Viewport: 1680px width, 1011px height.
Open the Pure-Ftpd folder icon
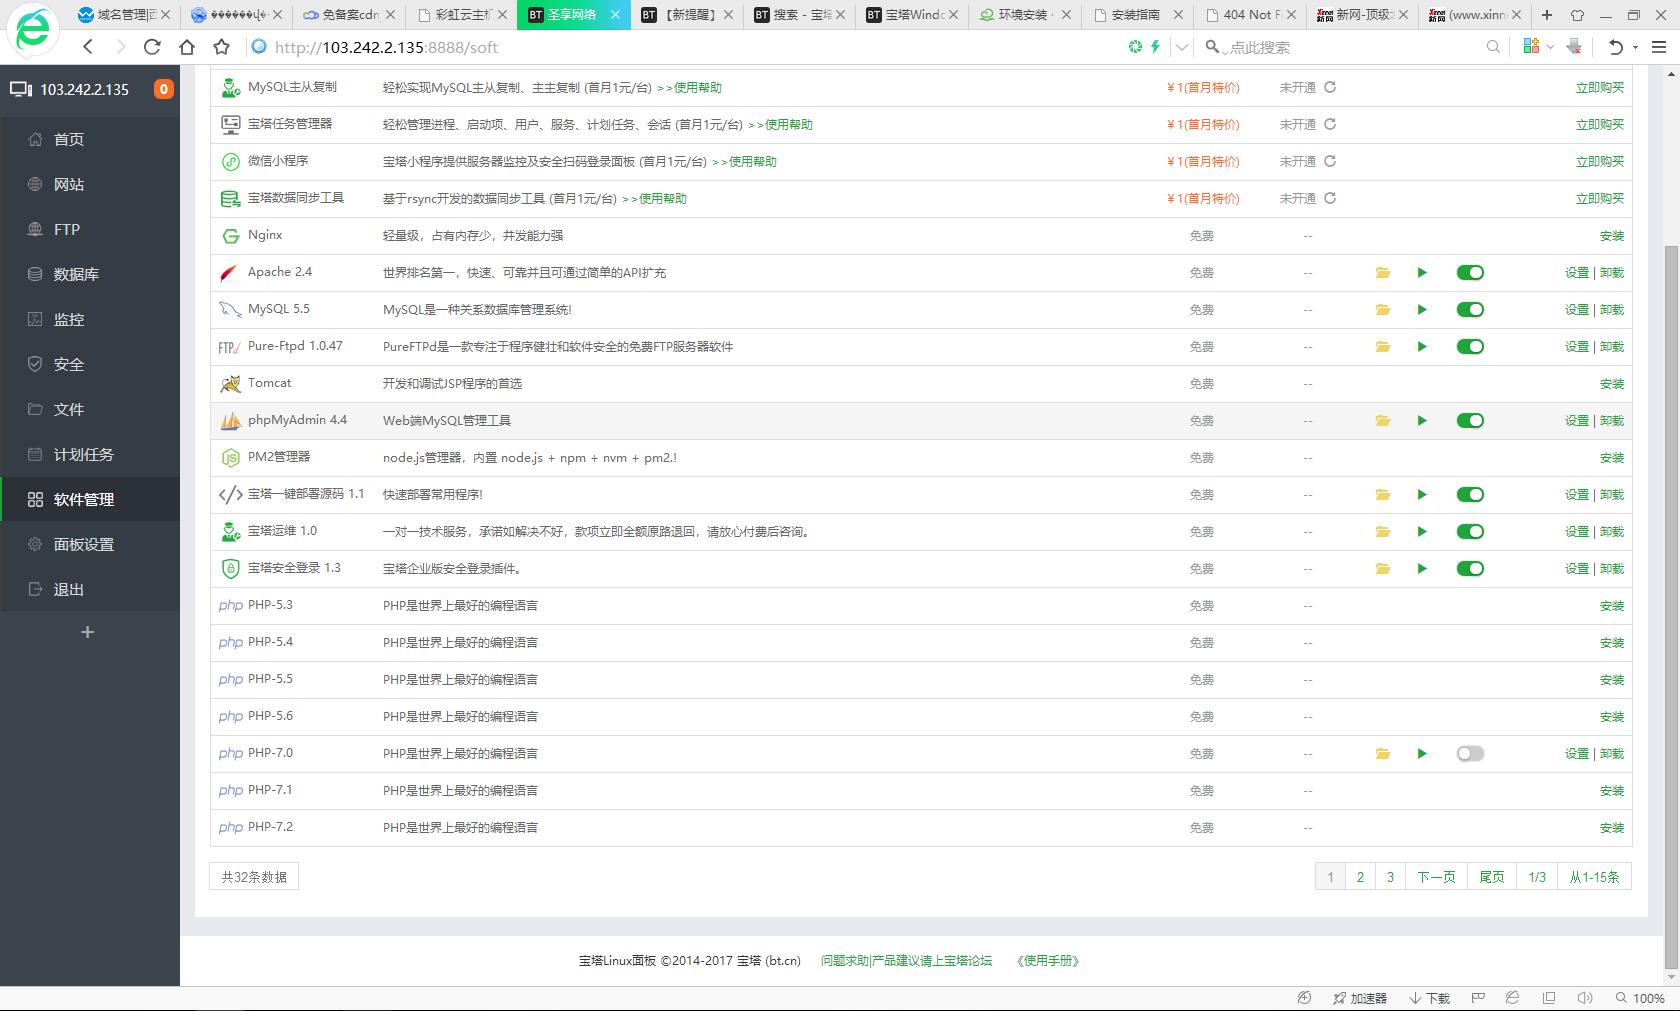[1383, 347]
